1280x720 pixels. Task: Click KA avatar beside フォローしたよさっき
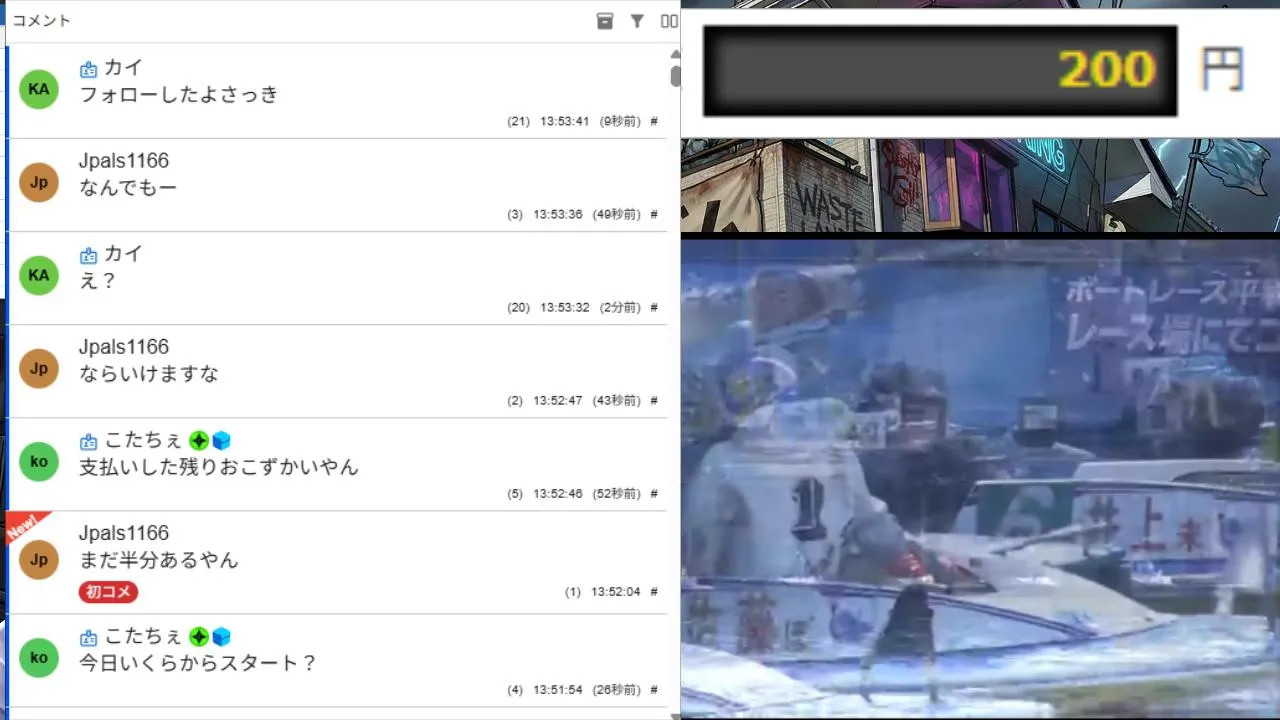point(39,89)
